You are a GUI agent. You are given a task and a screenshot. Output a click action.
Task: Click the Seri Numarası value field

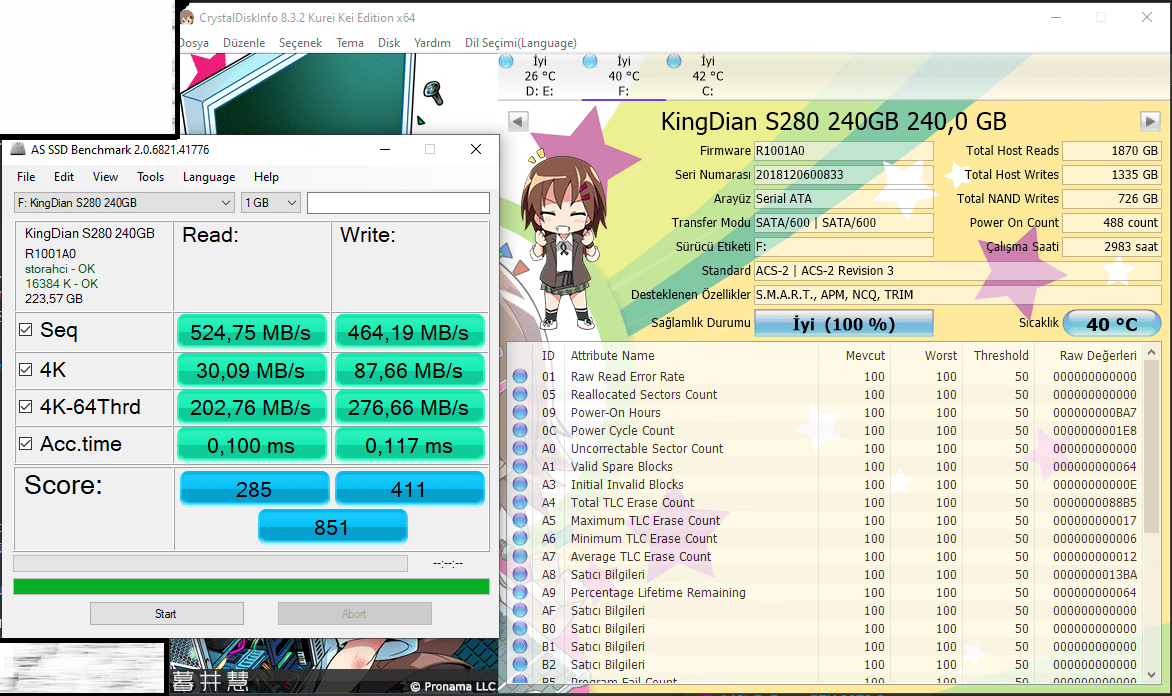pos(844,174)
